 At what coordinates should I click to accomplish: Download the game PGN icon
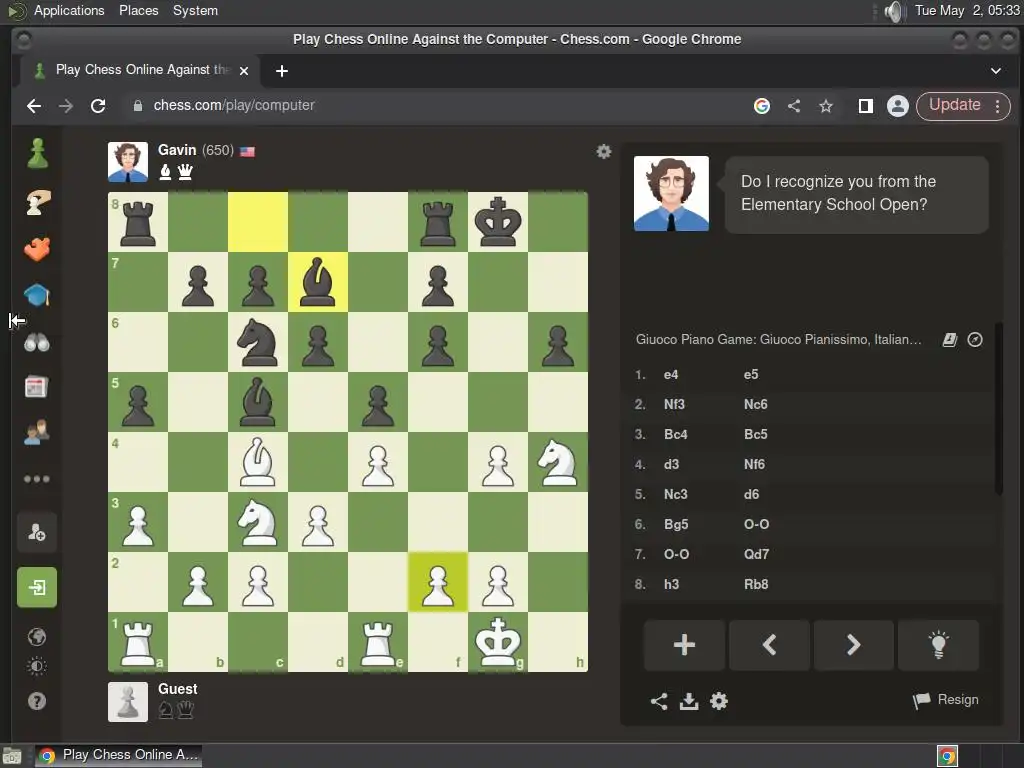[689, 701]
